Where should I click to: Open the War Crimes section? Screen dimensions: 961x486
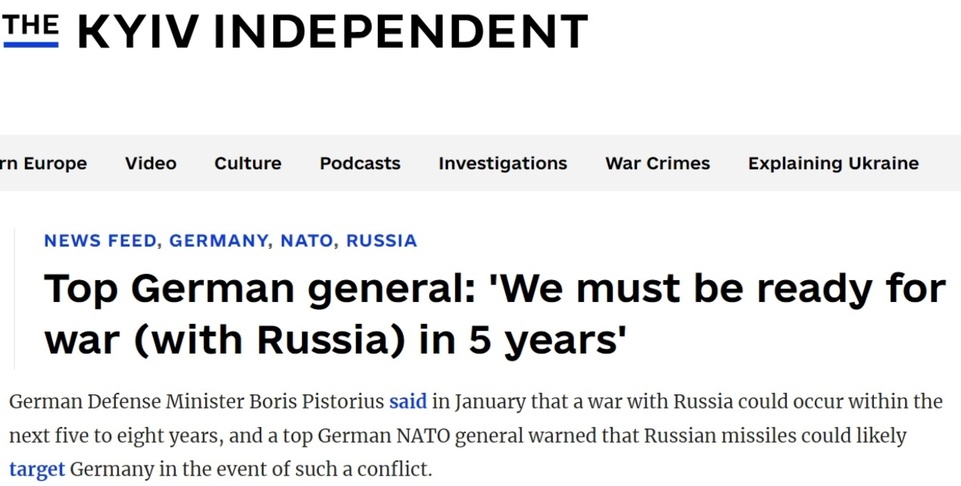pos(657,163)
